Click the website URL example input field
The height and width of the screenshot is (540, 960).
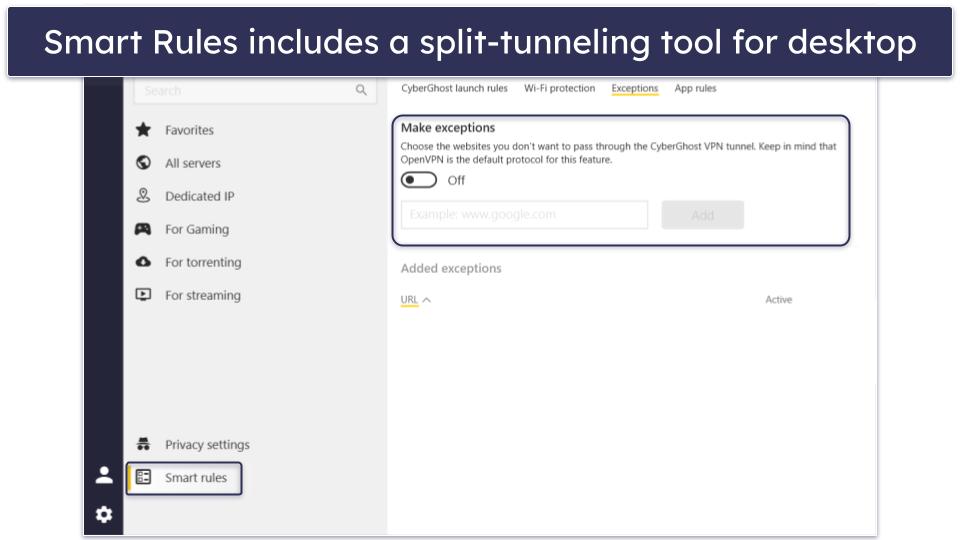(524, 215)
